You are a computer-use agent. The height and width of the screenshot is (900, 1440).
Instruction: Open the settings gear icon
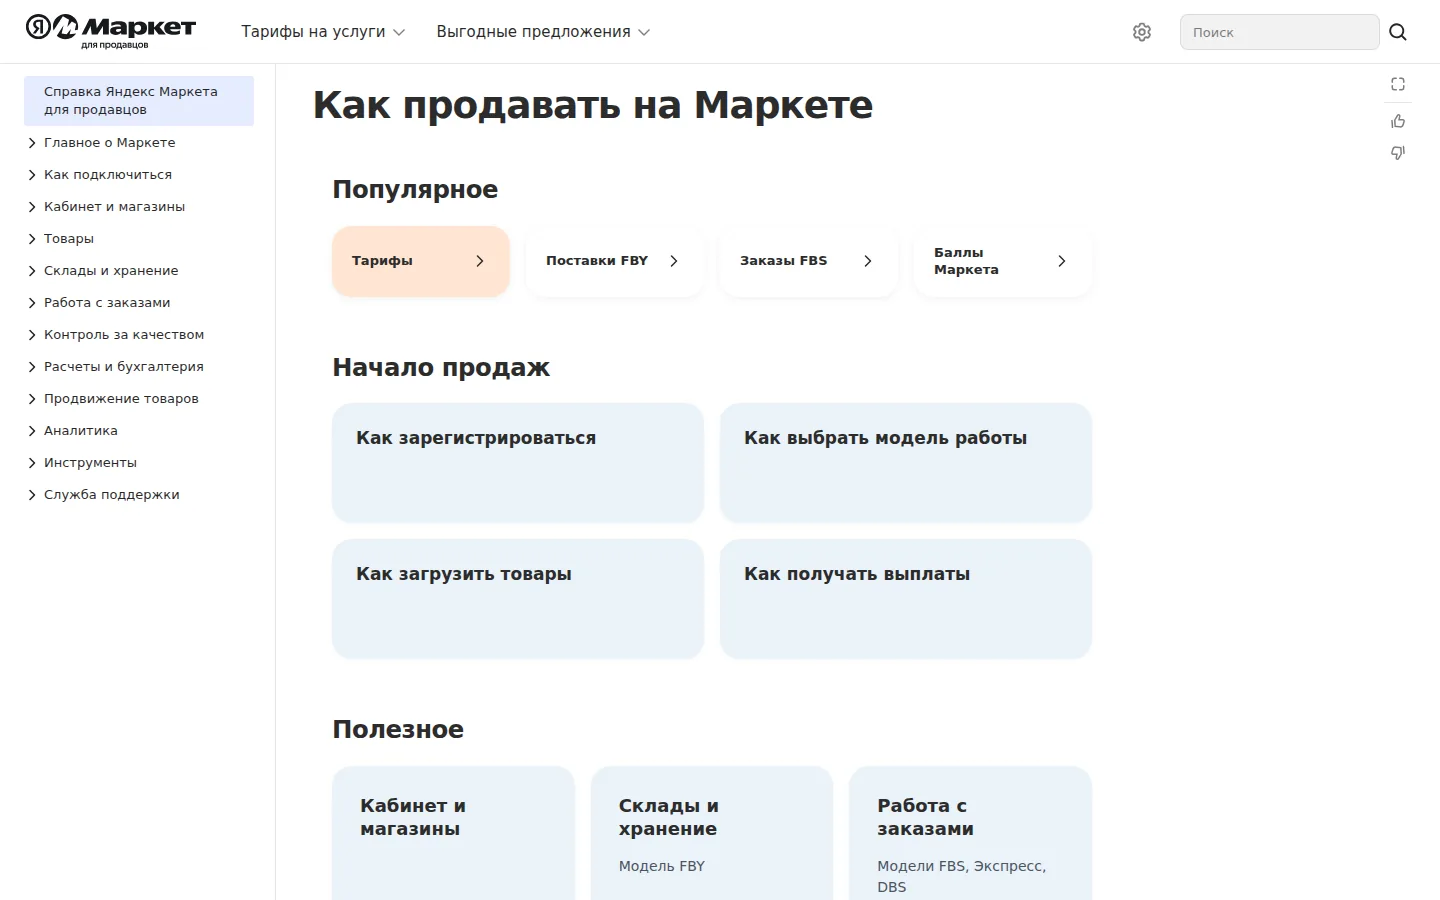pos(1142,32)
